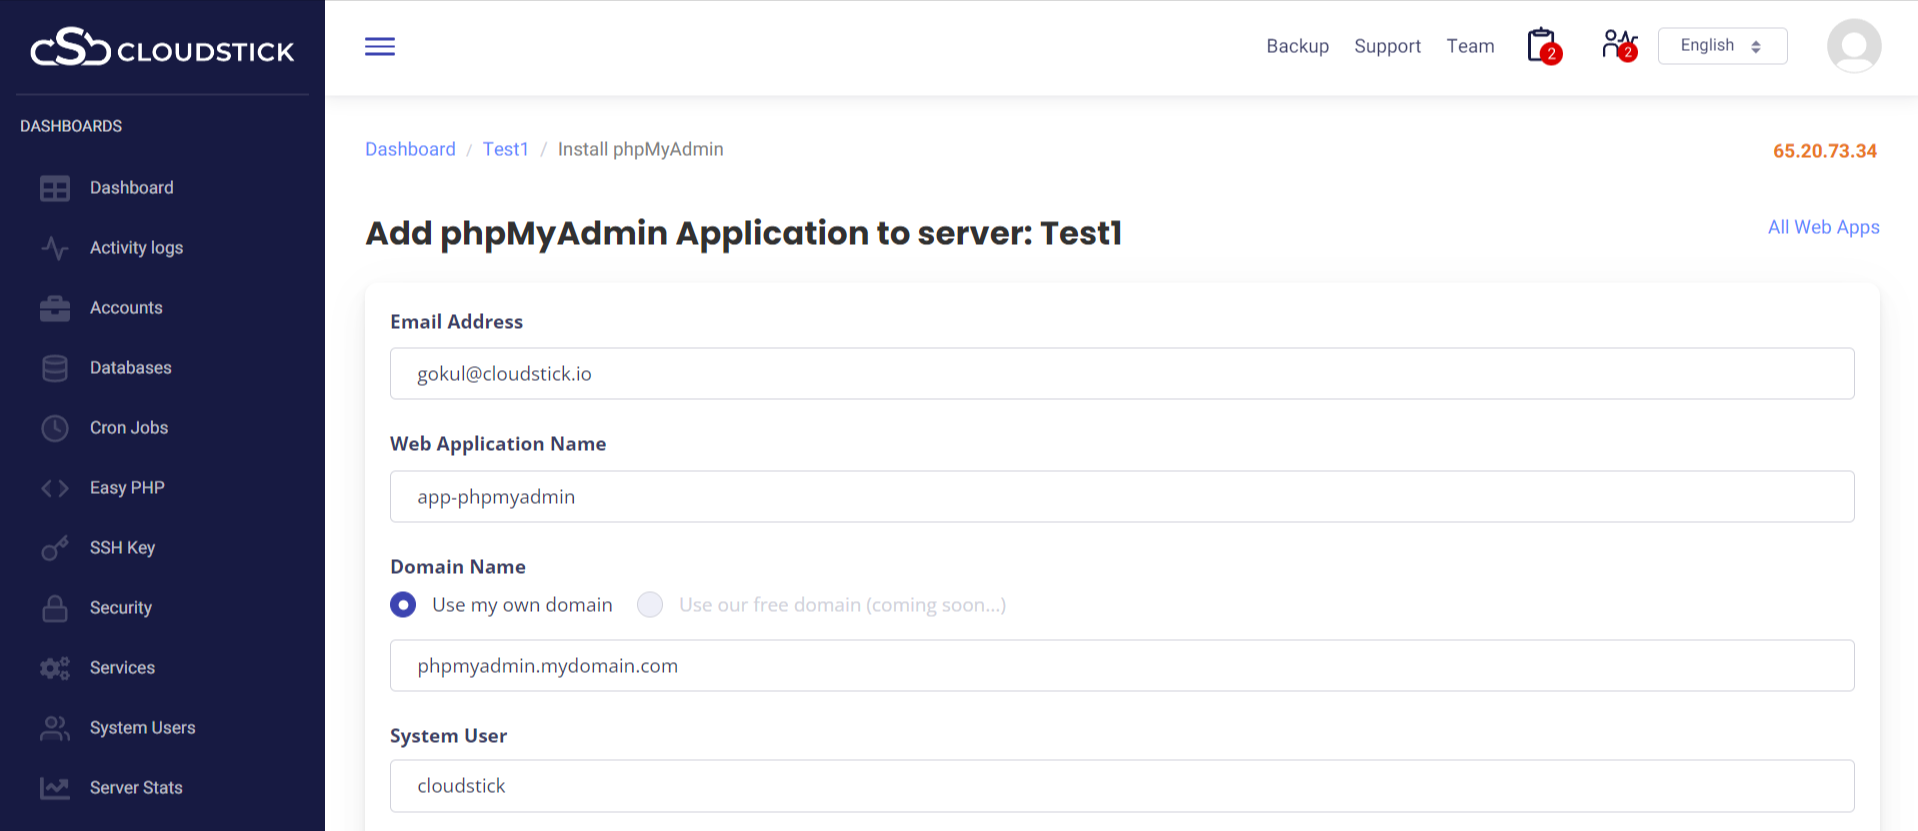Go to Test1 breadcrumb link
The height and width of the screenshot is (831, 1918).
[x=505, y=149]
